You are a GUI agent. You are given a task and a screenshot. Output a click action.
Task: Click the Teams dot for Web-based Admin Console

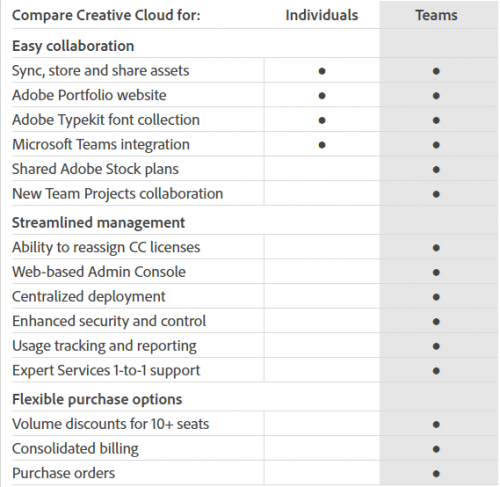click(x=436, y=272)
